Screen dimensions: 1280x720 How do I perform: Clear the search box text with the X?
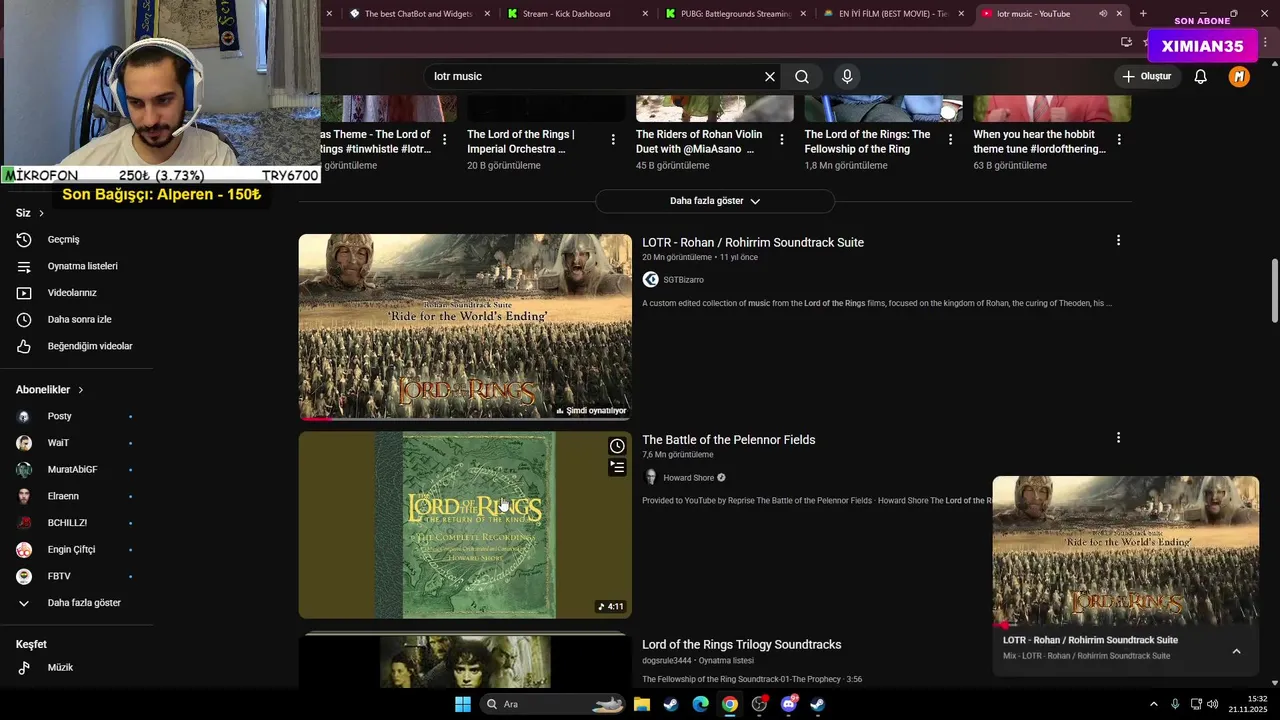coord(770,76)
